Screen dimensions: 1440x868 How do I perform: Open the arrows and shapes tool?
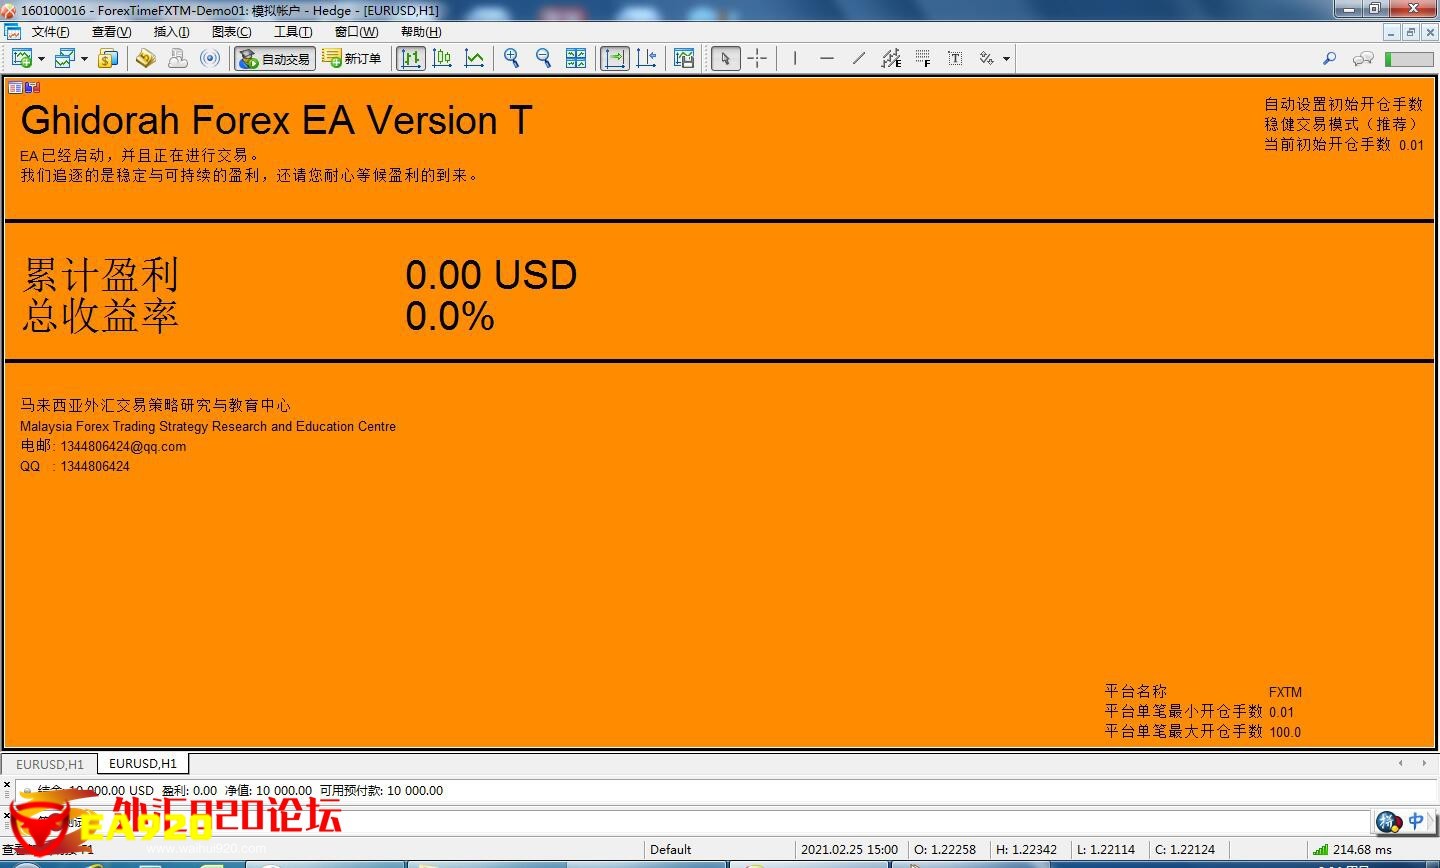pos(987,59)
